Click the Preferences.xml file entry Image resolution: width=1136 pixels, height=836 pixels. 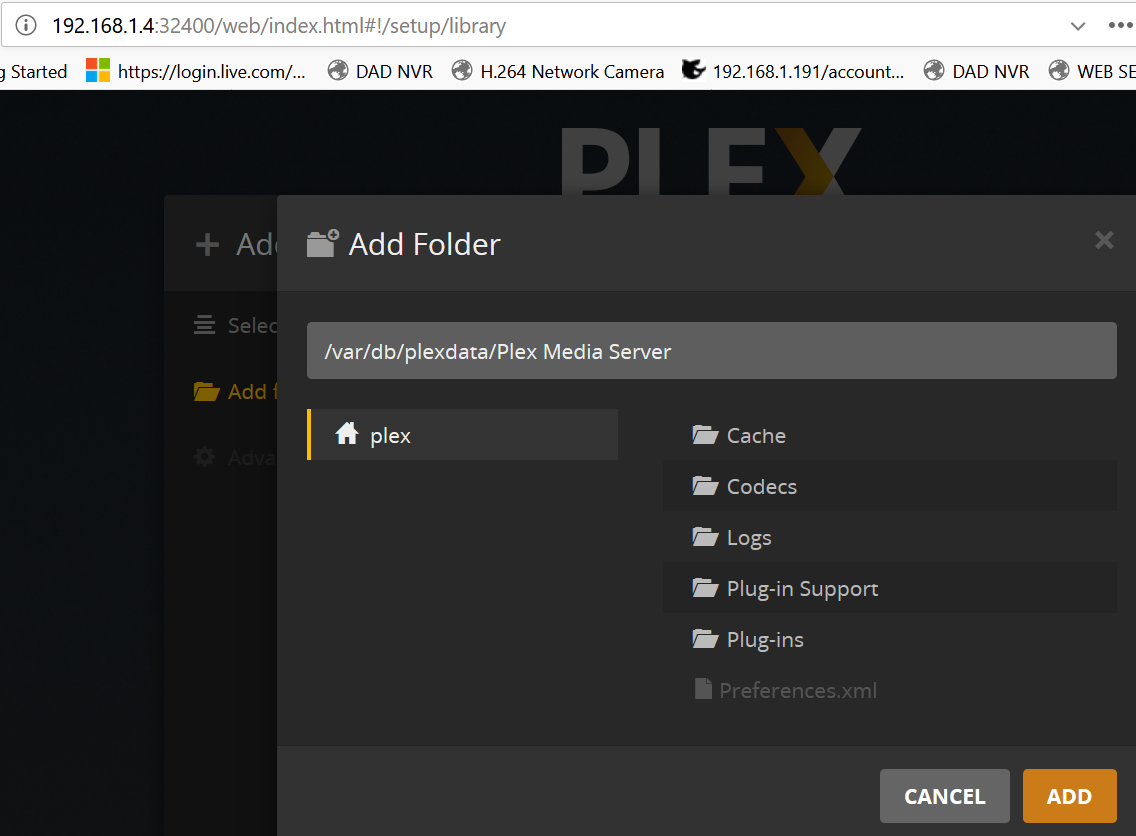[890, 690]
